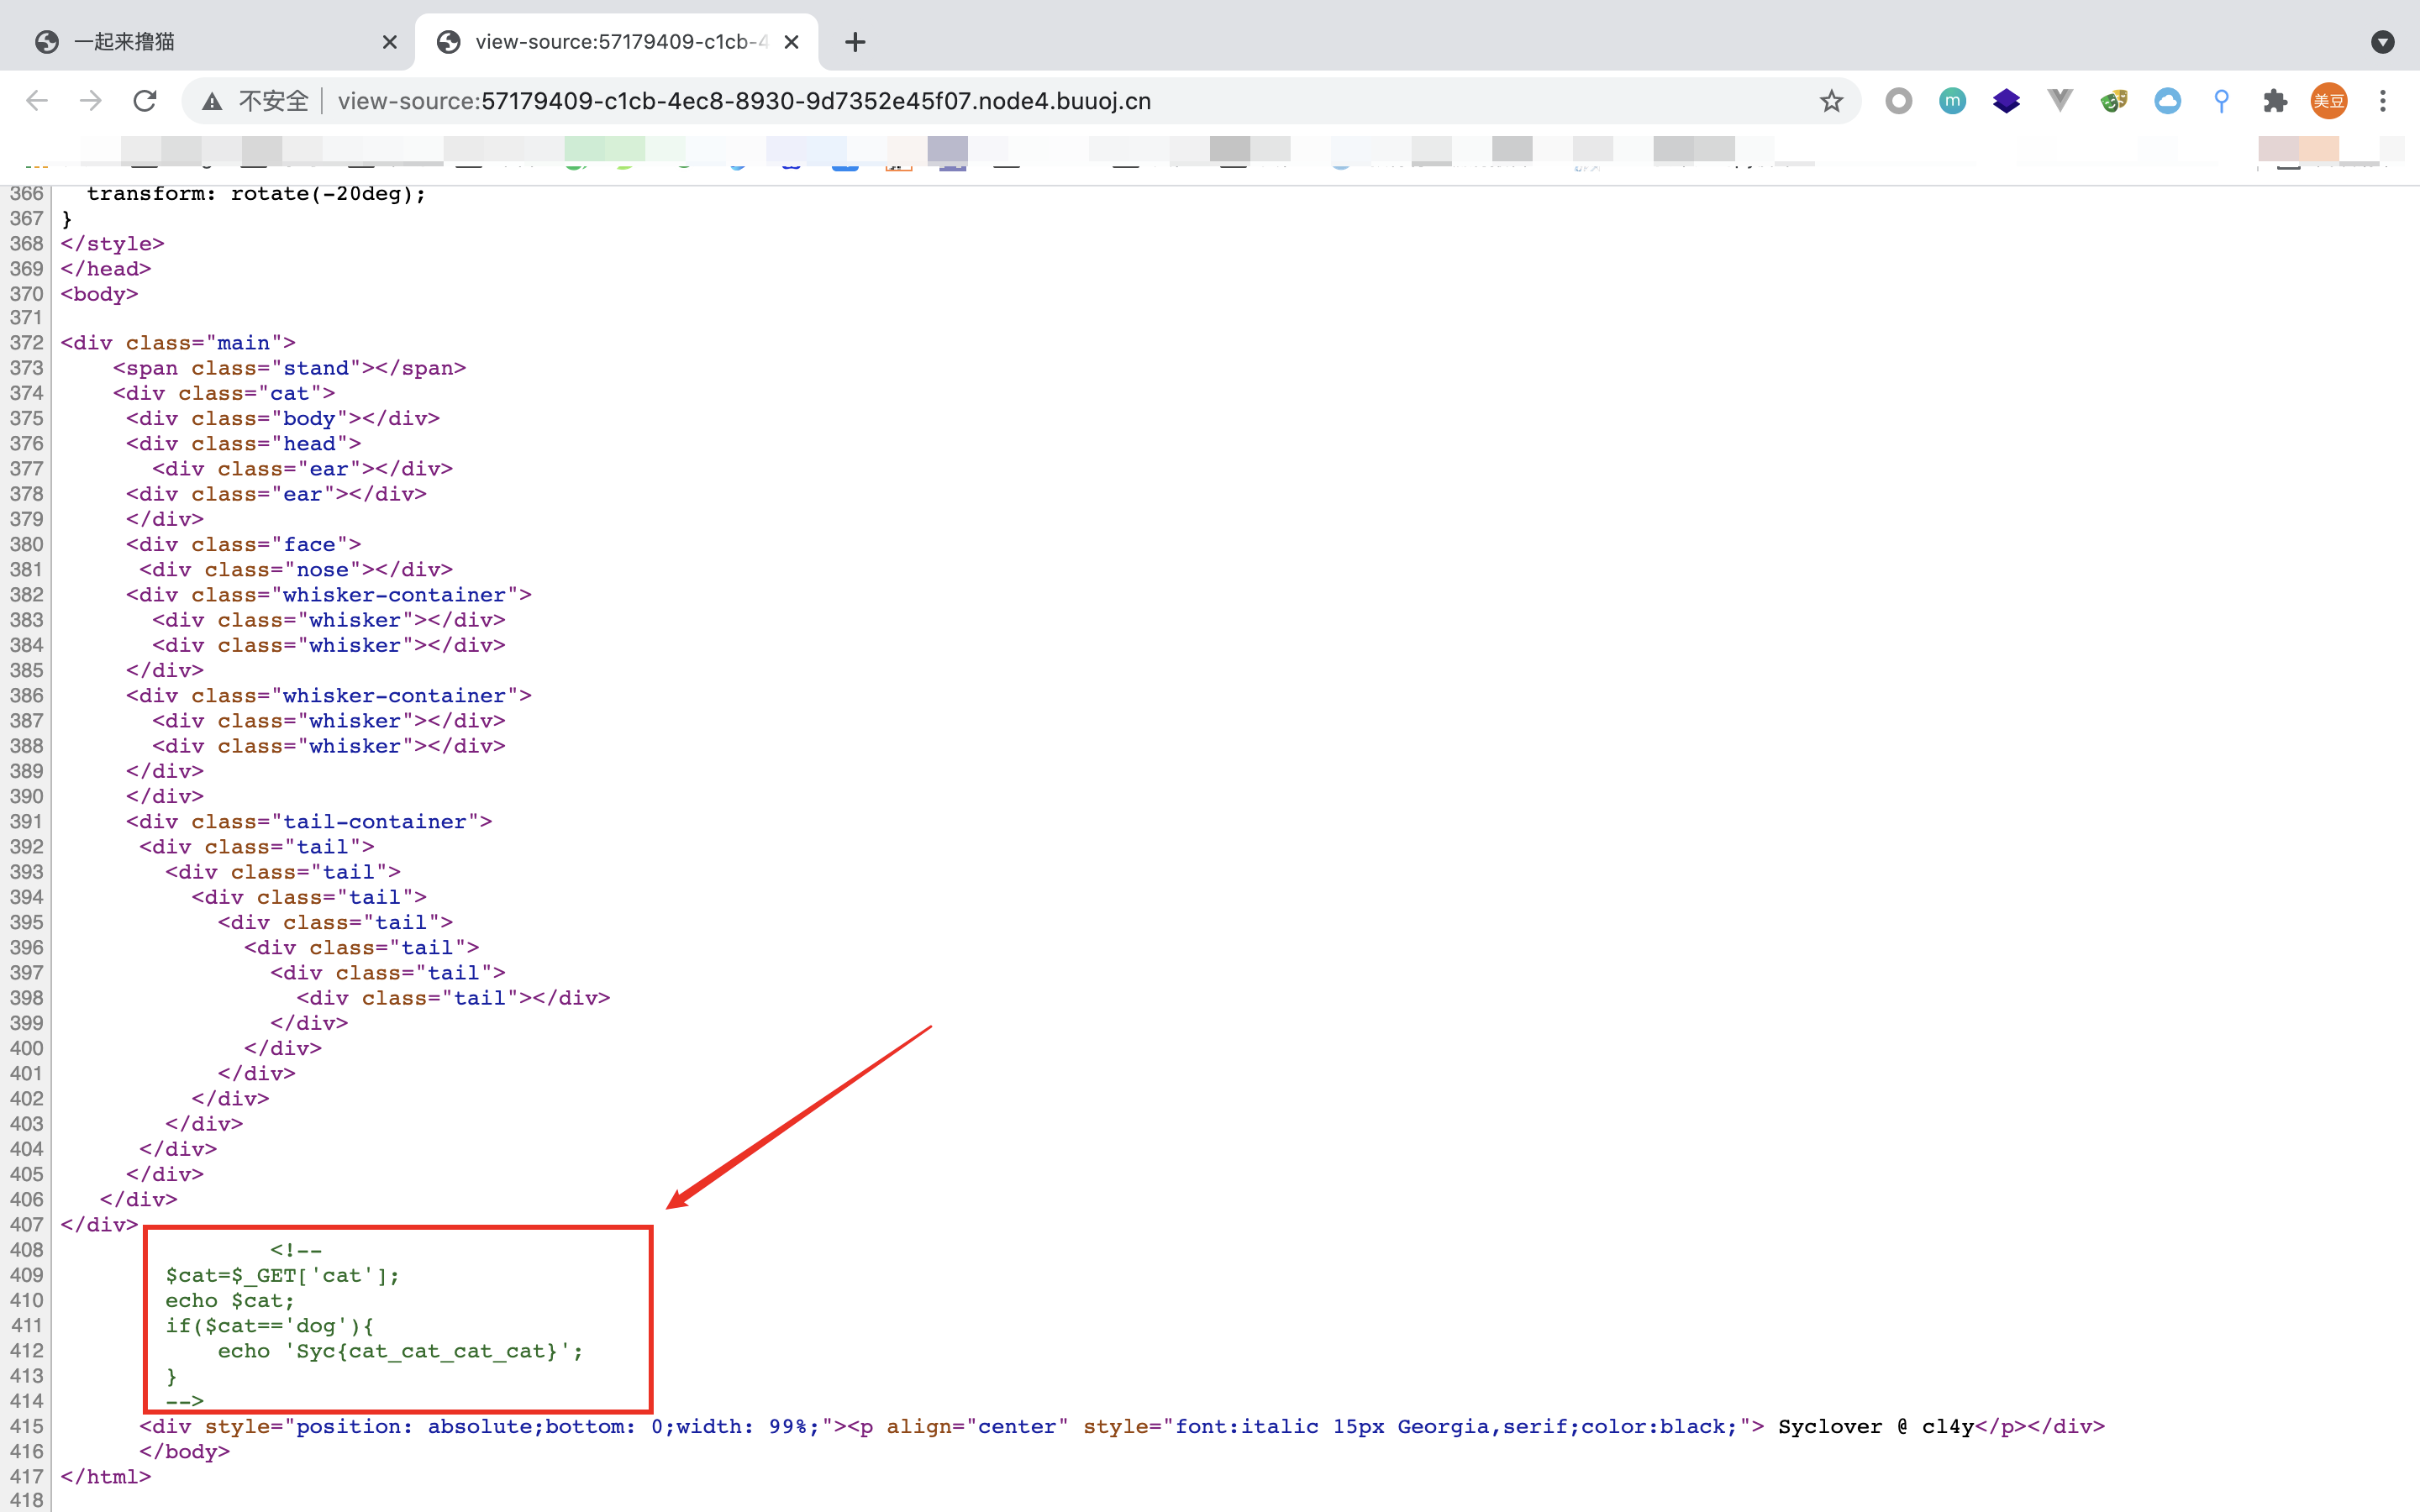
Task: Close the 一起来撸猫 tab
Action: coord(390,42)
